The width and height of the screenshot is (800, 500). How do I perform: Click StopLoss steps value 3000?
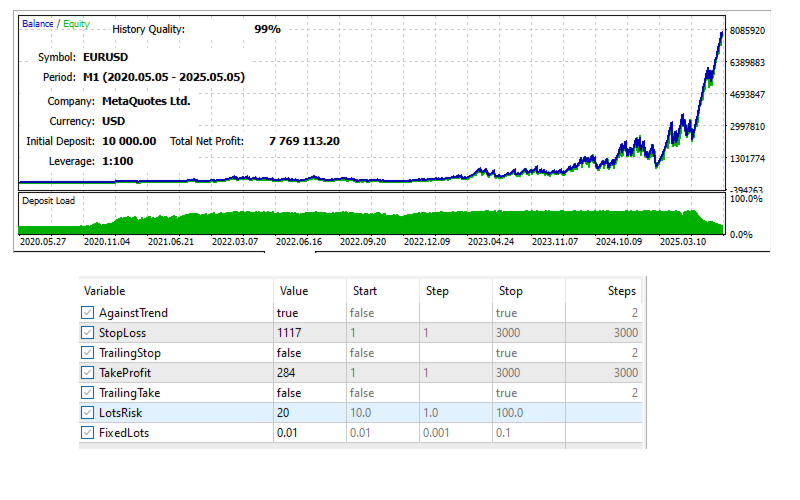[x=626, y=333]
